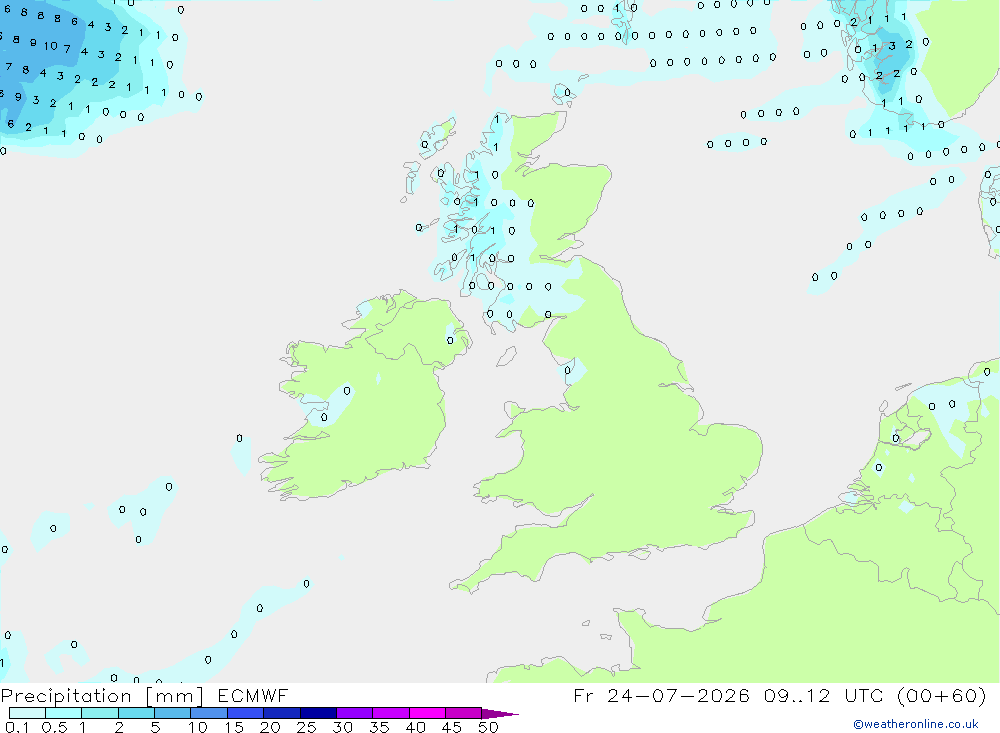Viewport: 1000px width, 733px height.
Task: Click the legend label 15
Action: pyautogui.click(x=234, y=727)
